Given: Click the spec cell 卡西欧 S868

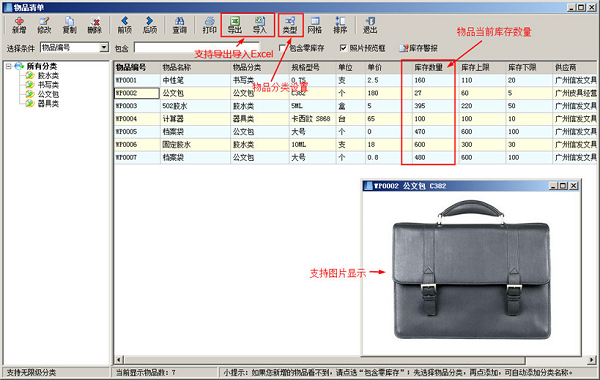Looking at the screenshot, I should (x=311, y=119).
